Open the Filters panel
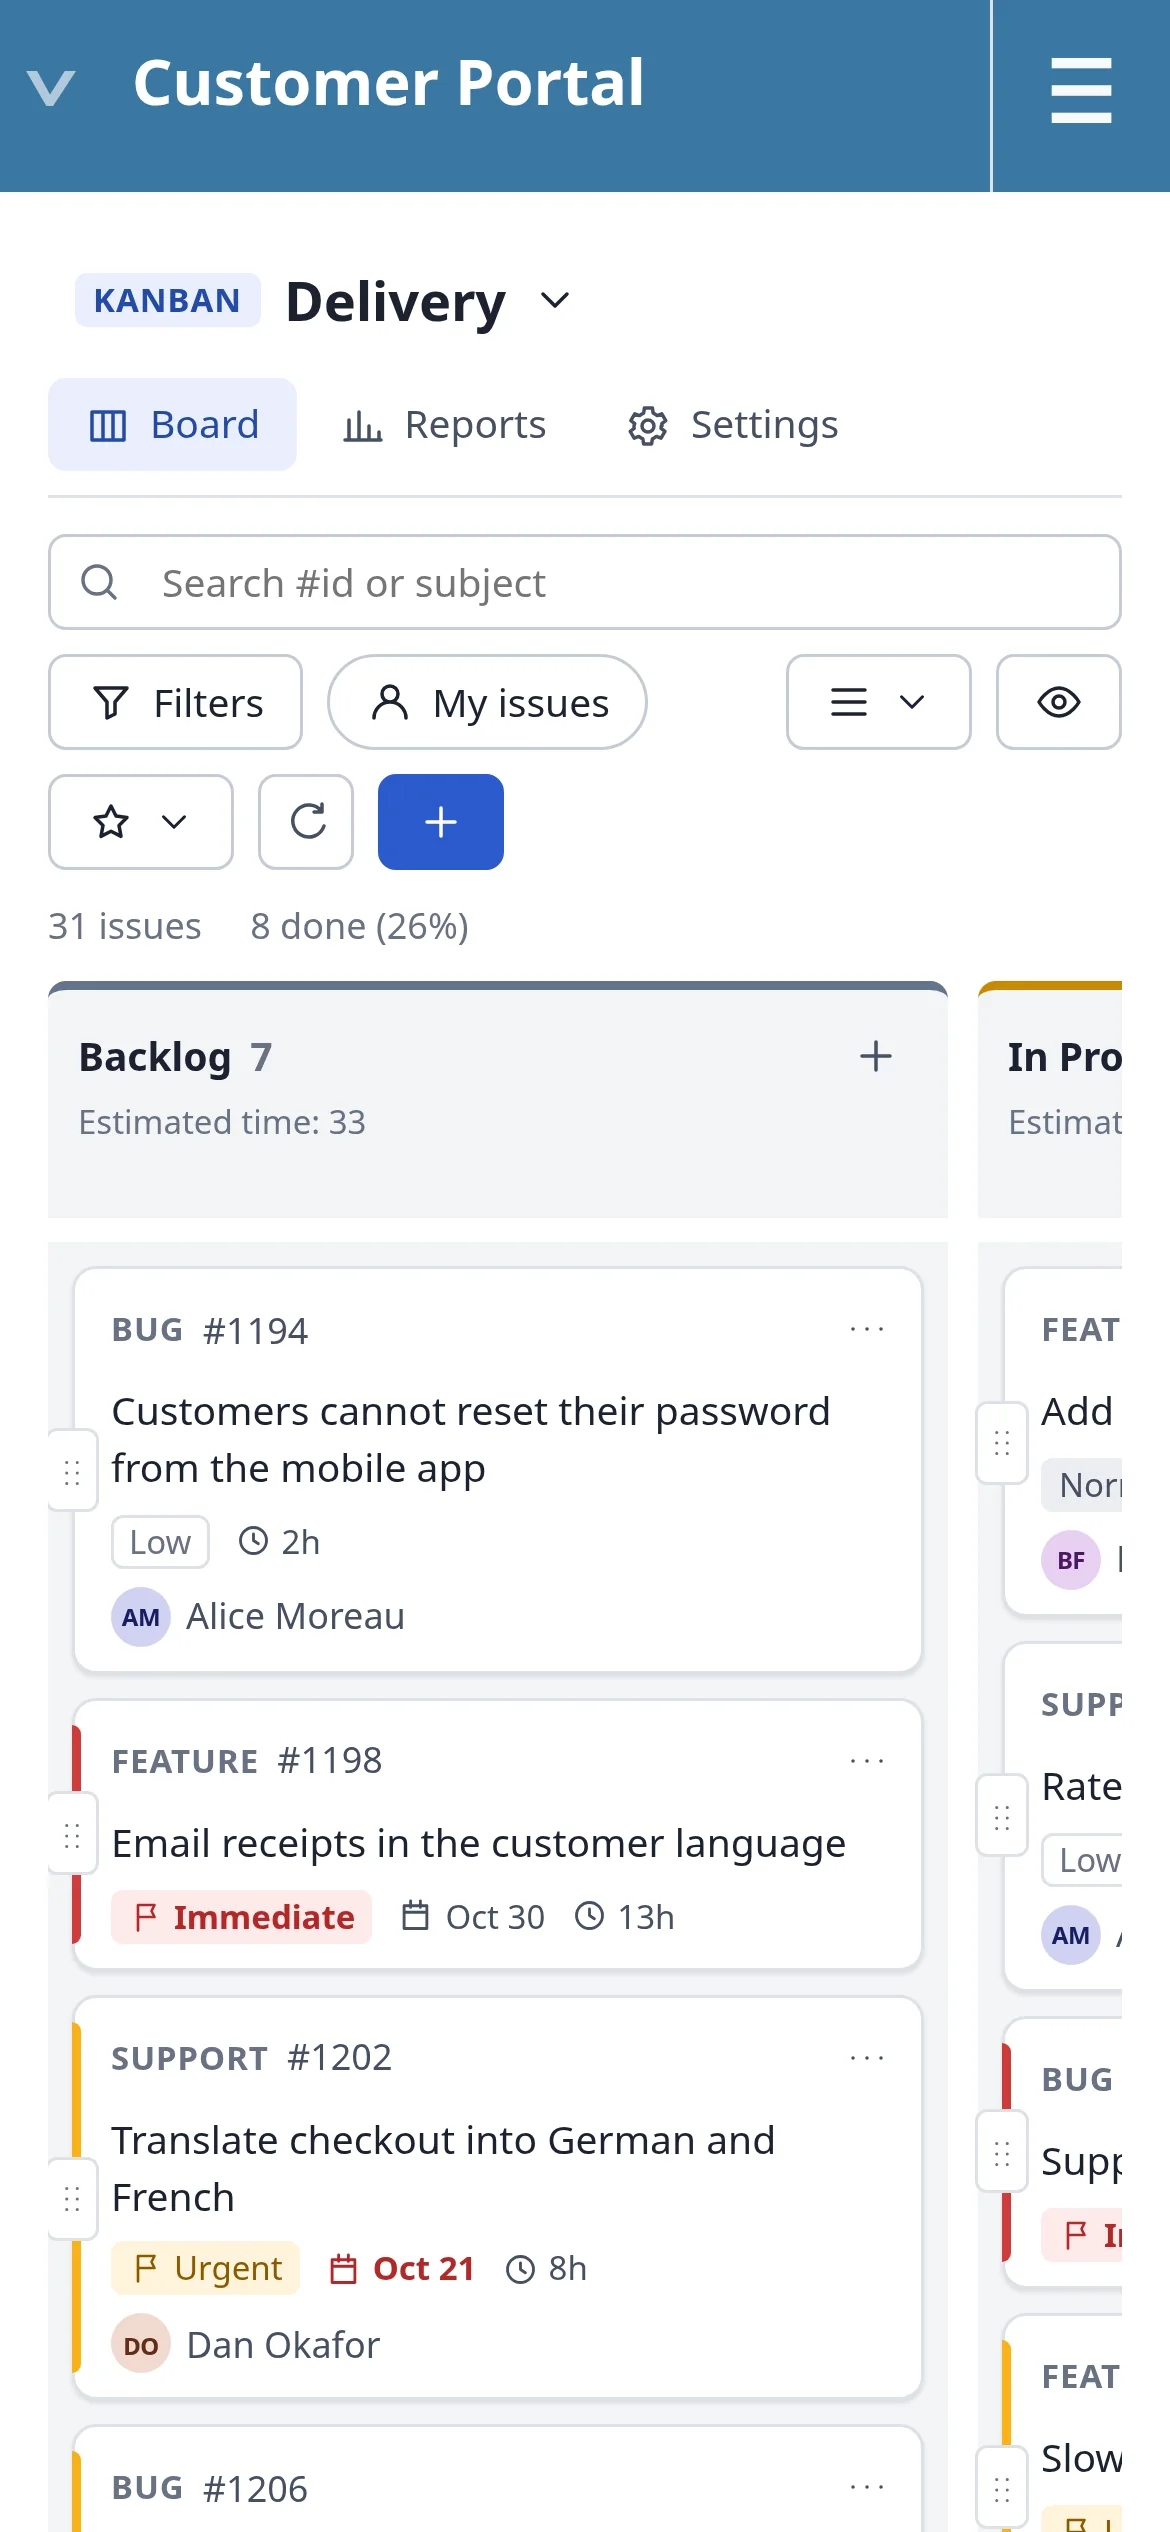The image size is (1170, 2532). (x=176, y=702)
